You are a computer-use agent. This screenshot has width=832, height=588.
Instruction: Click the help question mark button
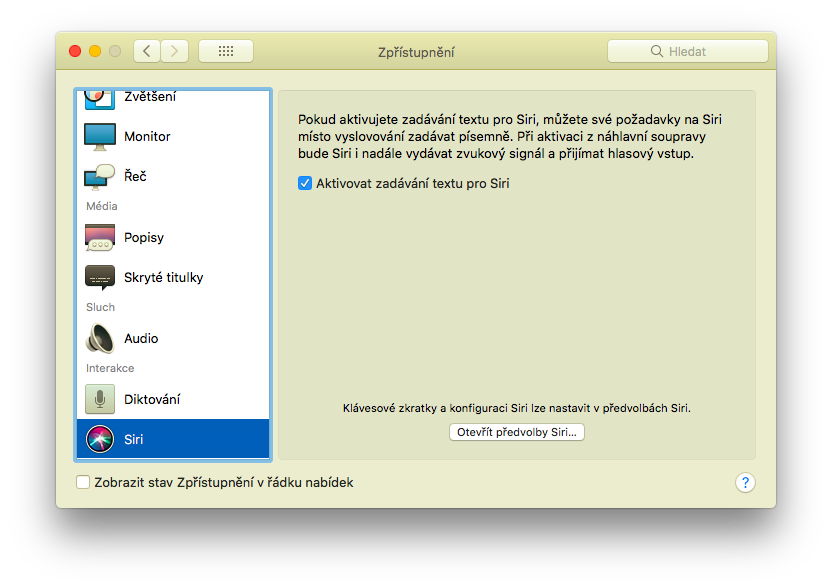pyautogui.click(x=745, y=483)
